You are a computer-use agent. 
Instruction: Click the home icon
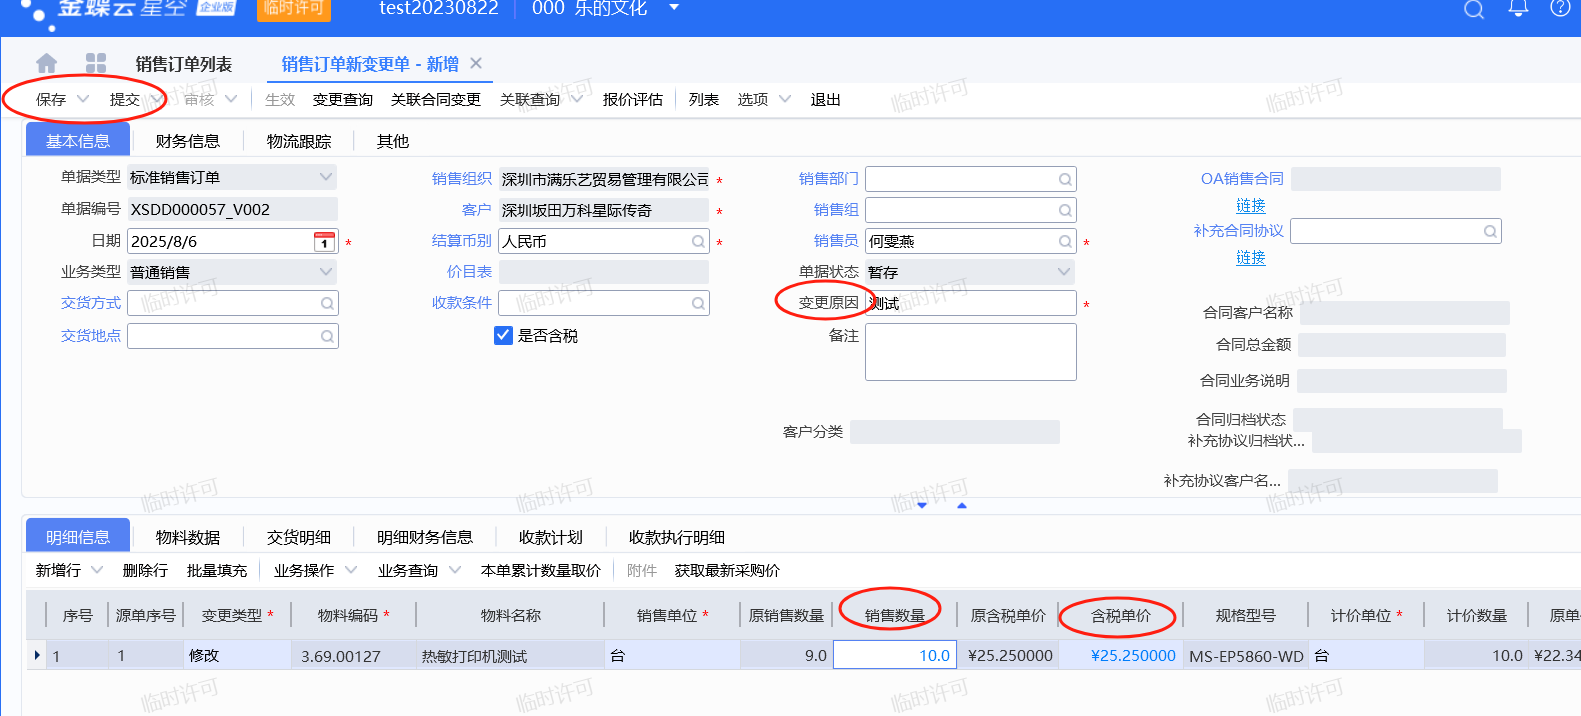click(x=46, y=64)
